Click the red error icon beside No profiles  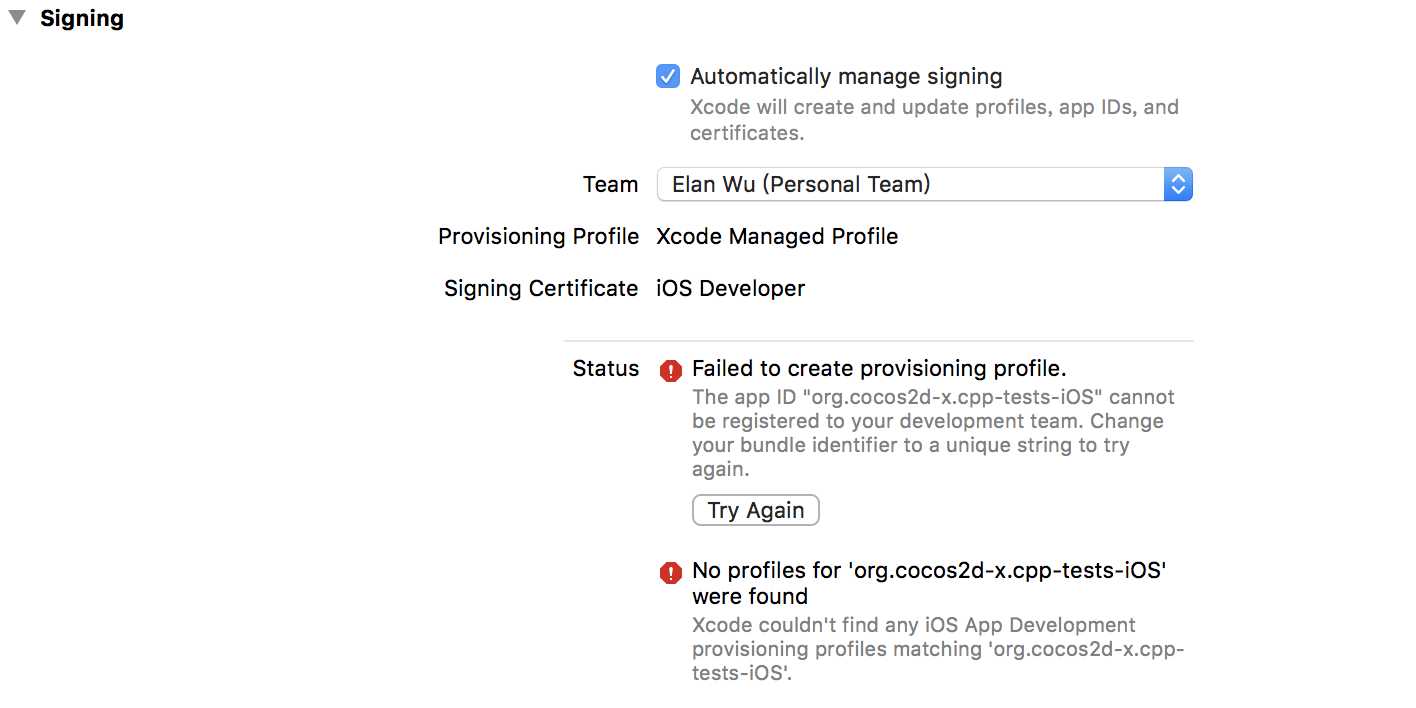671,573
